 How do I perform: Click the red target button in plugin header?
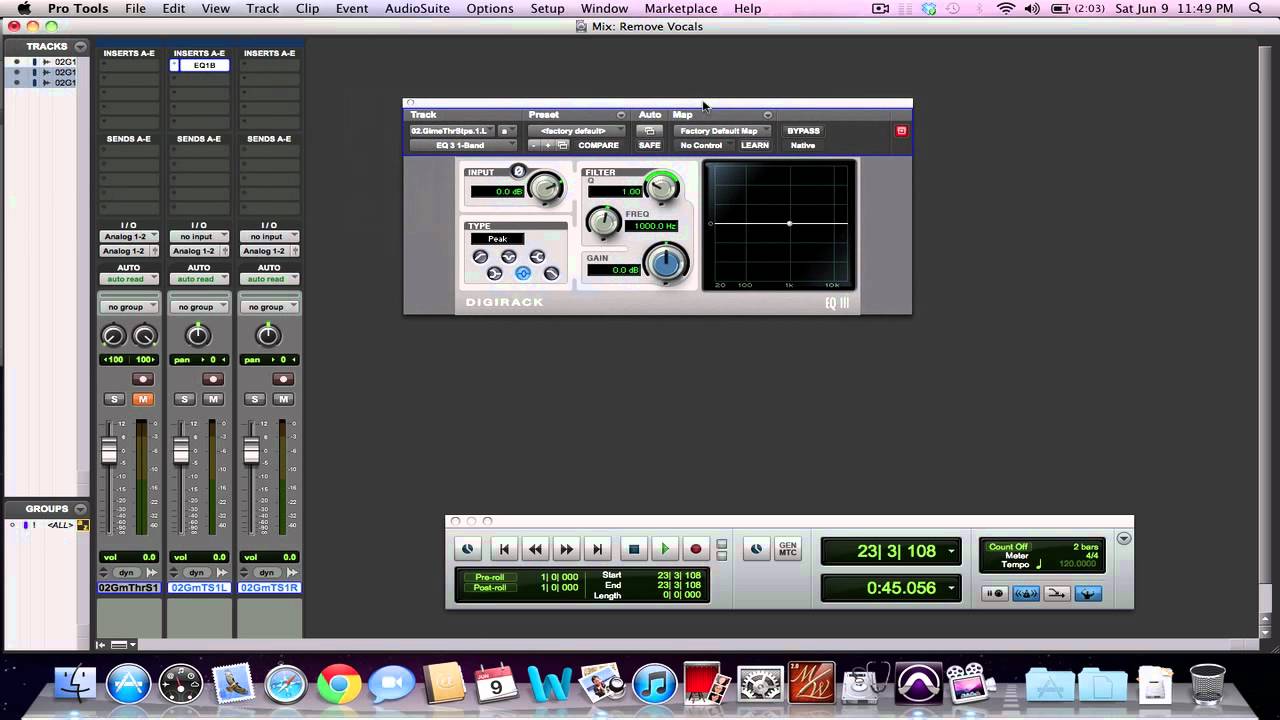pos(901,131)
